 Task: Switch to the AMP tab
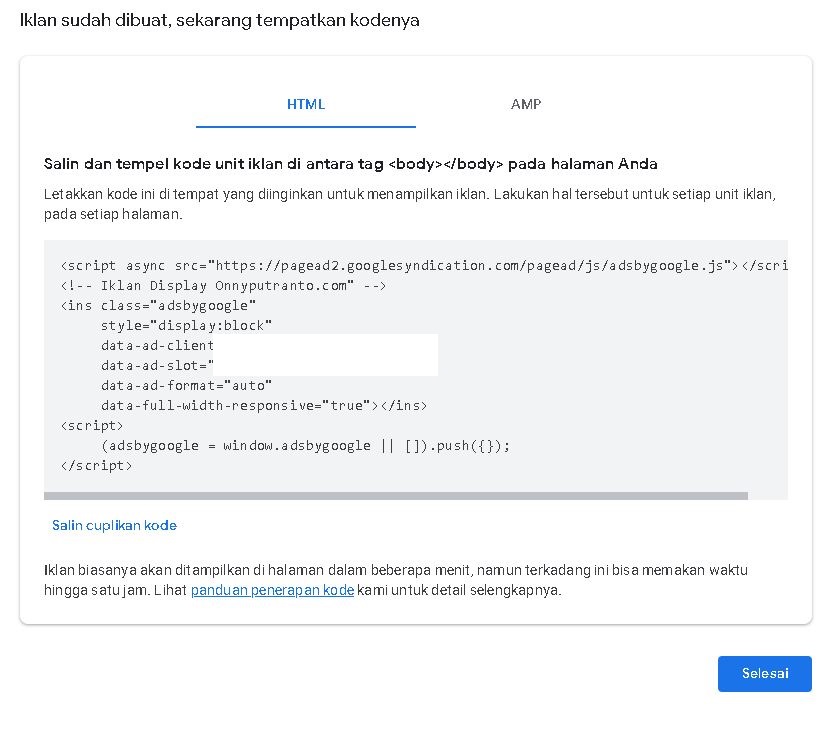pos(526,104)
